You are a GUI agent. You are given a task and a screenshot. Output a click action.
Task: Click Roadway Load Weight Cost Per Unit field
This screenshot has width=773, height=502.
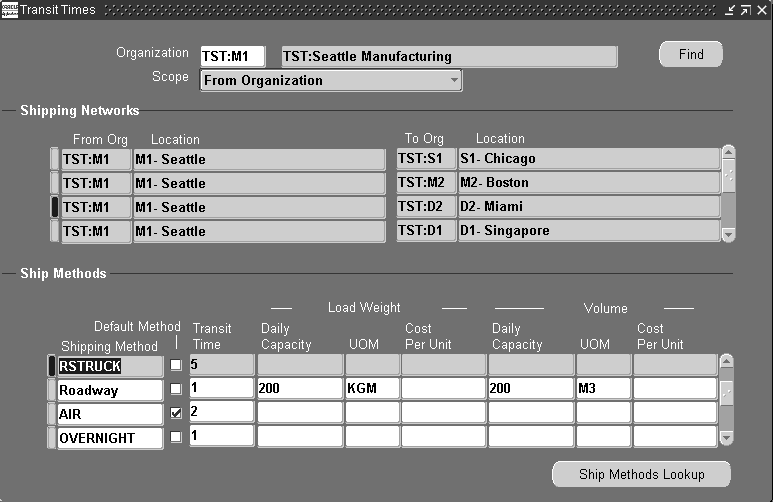[444, 389]
